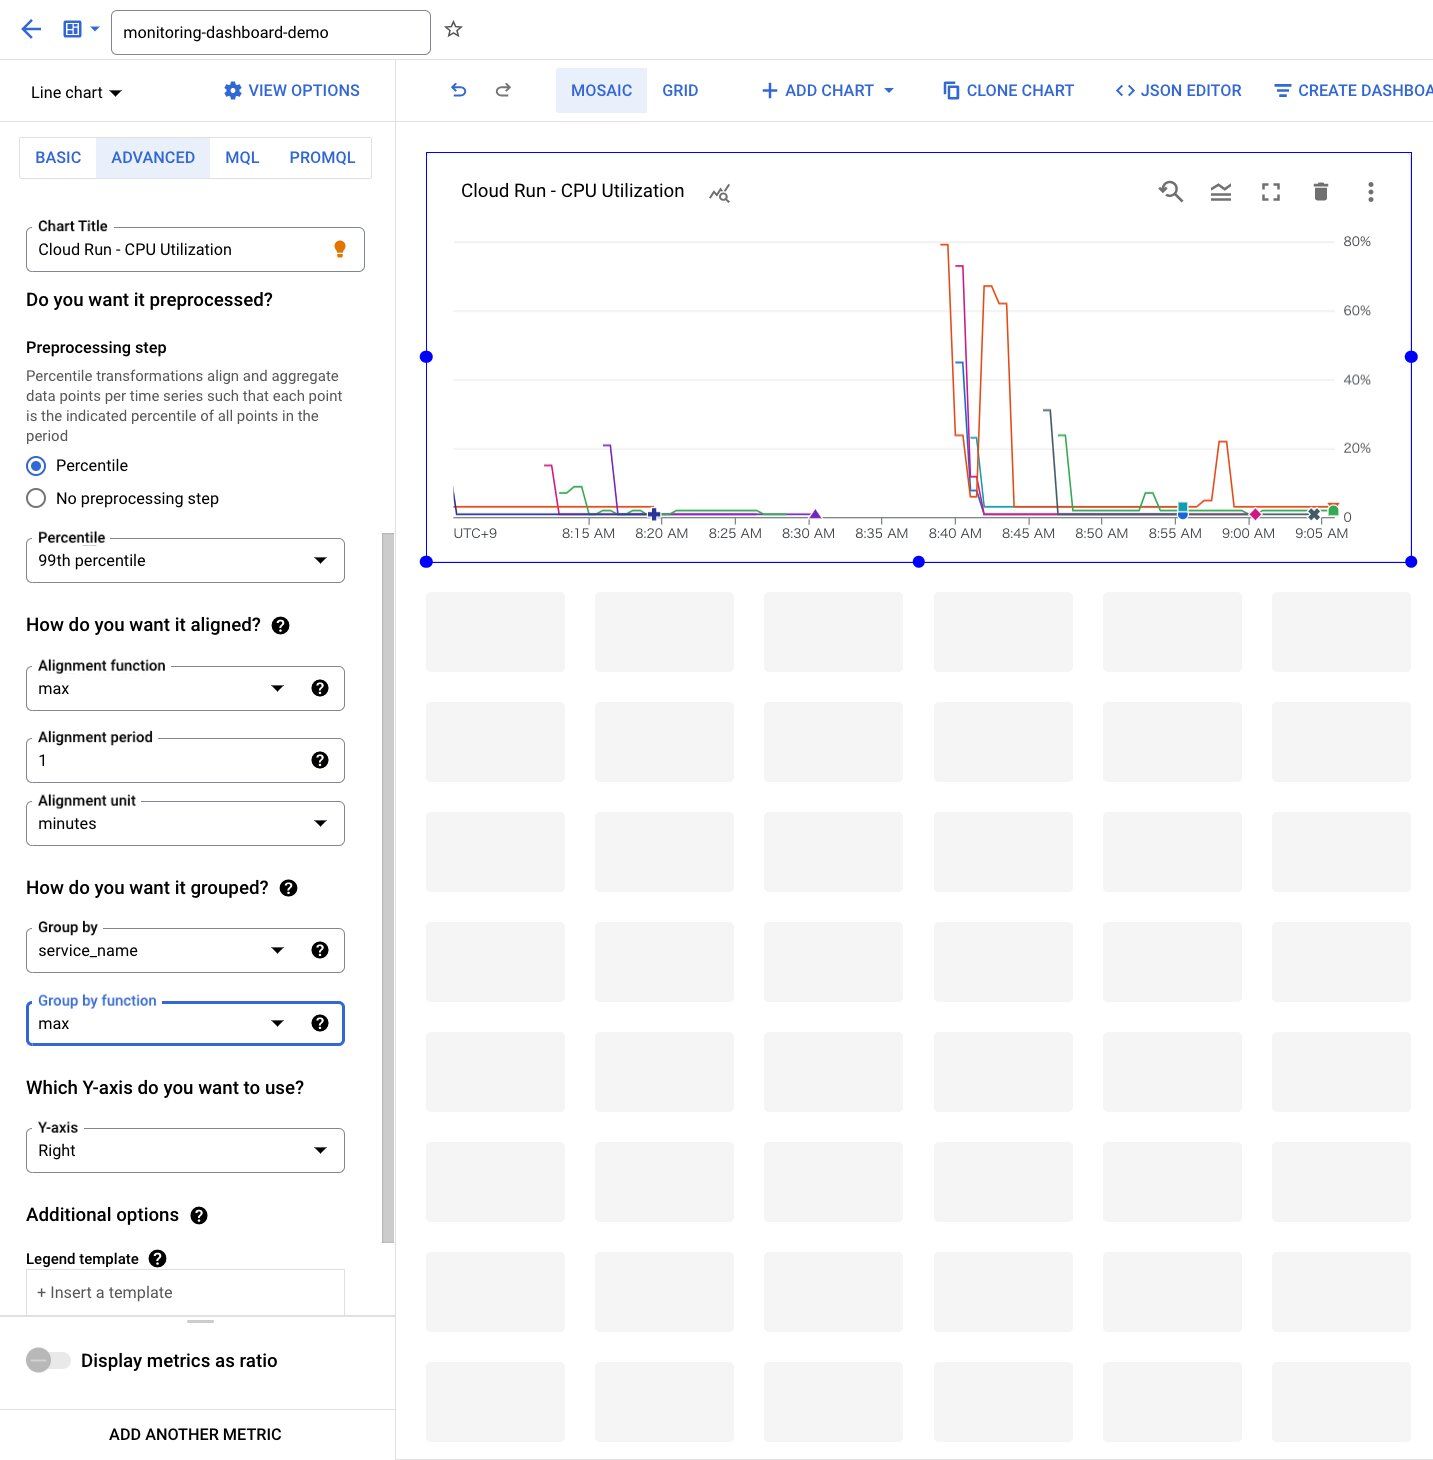Viewport: 1433px width, 1460px height.
Task: Select the Percentile radio option
Action: tap(37, 466)
